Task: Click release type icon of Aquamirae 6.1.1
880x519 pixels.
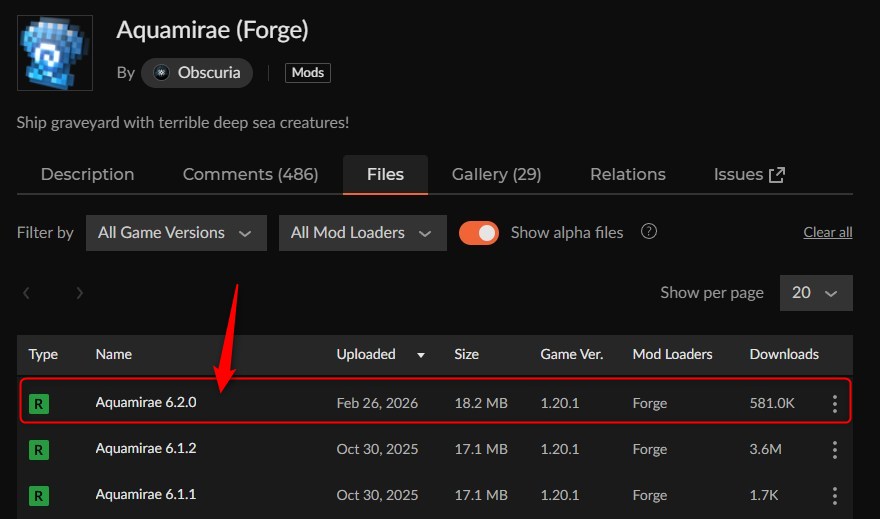Action: (39, 495)
